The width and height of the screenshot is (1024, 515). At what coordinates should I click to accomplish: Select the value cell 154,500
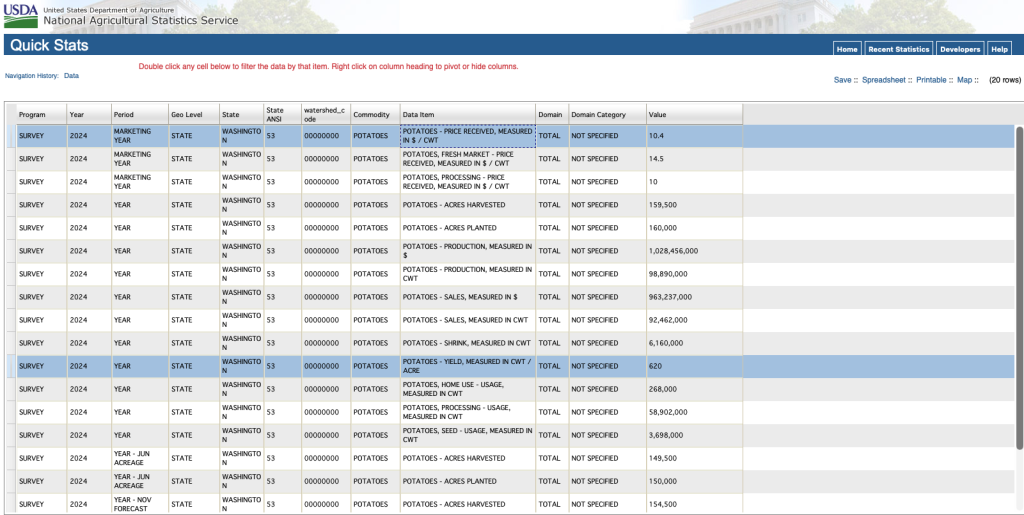click(694, 504)
